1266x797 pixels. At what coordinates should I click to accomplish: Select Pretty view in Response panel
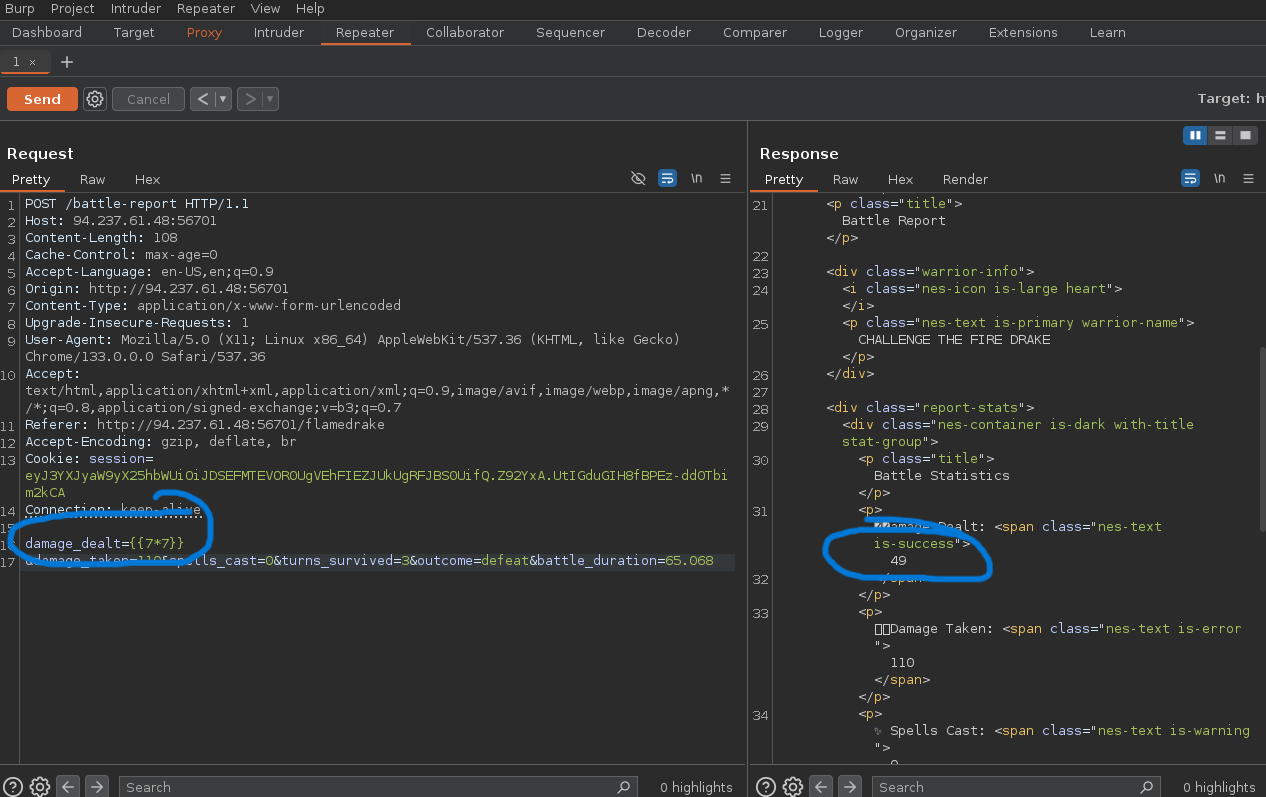coord(784,179)
